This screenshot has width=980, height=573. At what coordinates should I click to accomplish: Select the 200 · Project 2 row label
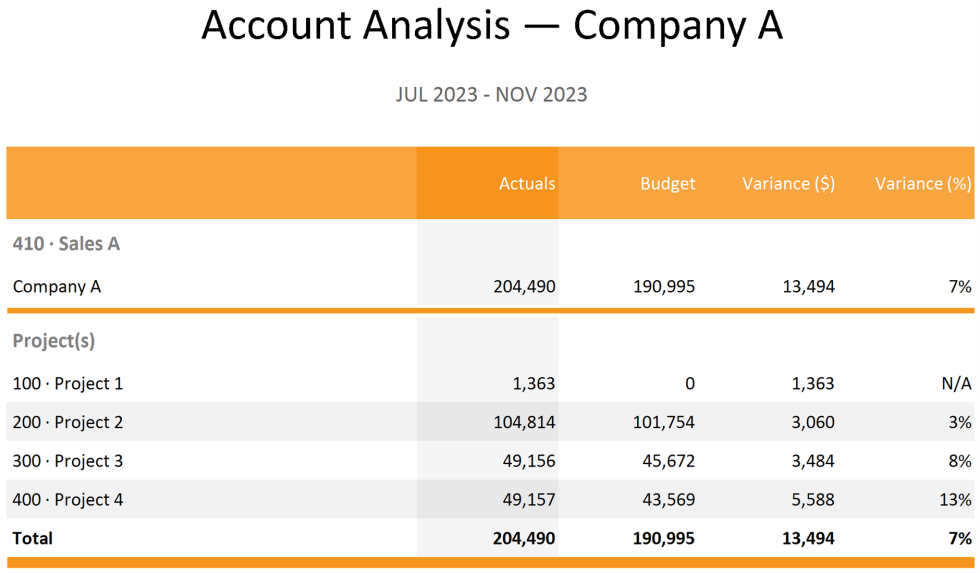point(68,422)
